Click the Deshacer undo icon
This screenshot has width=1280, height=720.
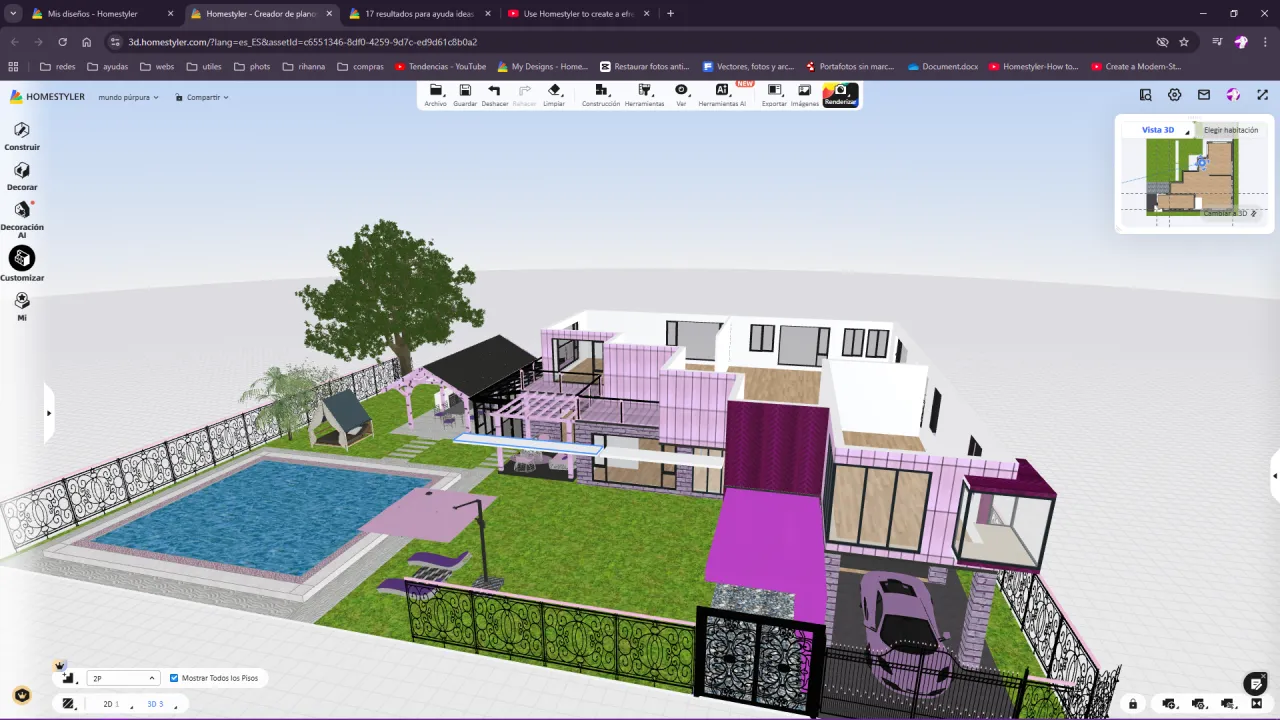point(494,95)
